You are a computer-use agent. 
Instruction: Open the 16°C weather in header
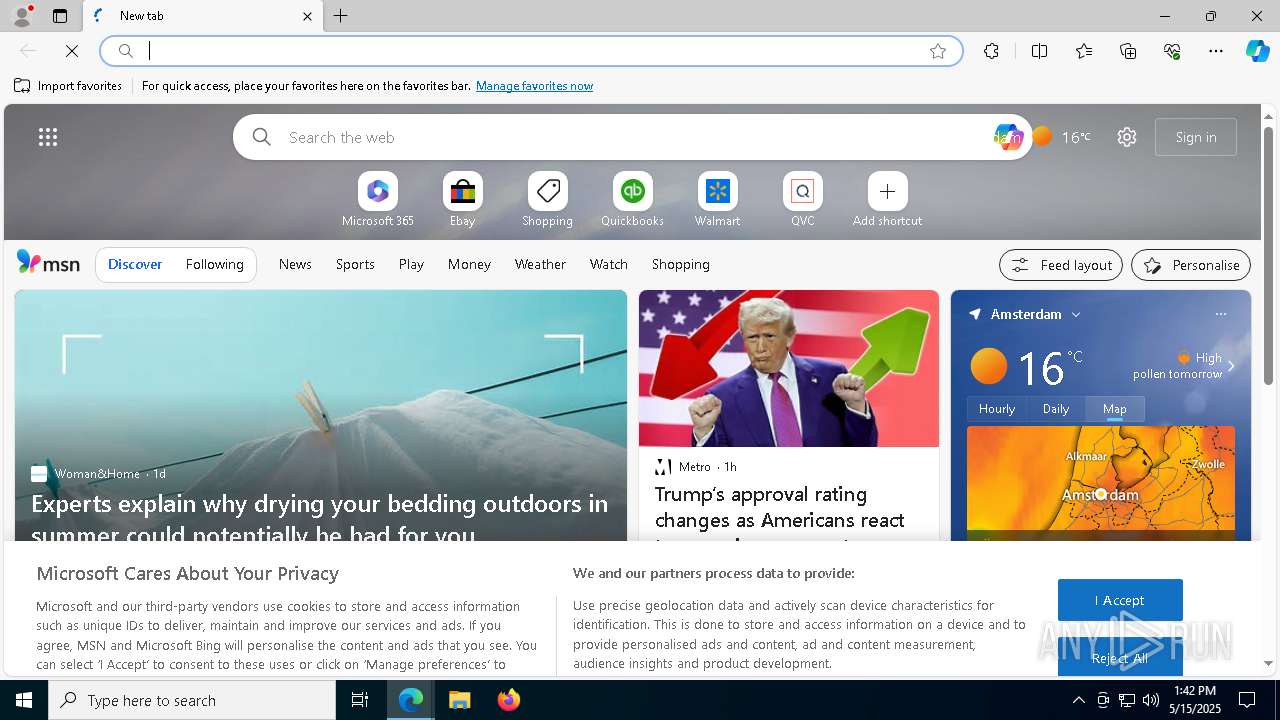coord(1062,137)
